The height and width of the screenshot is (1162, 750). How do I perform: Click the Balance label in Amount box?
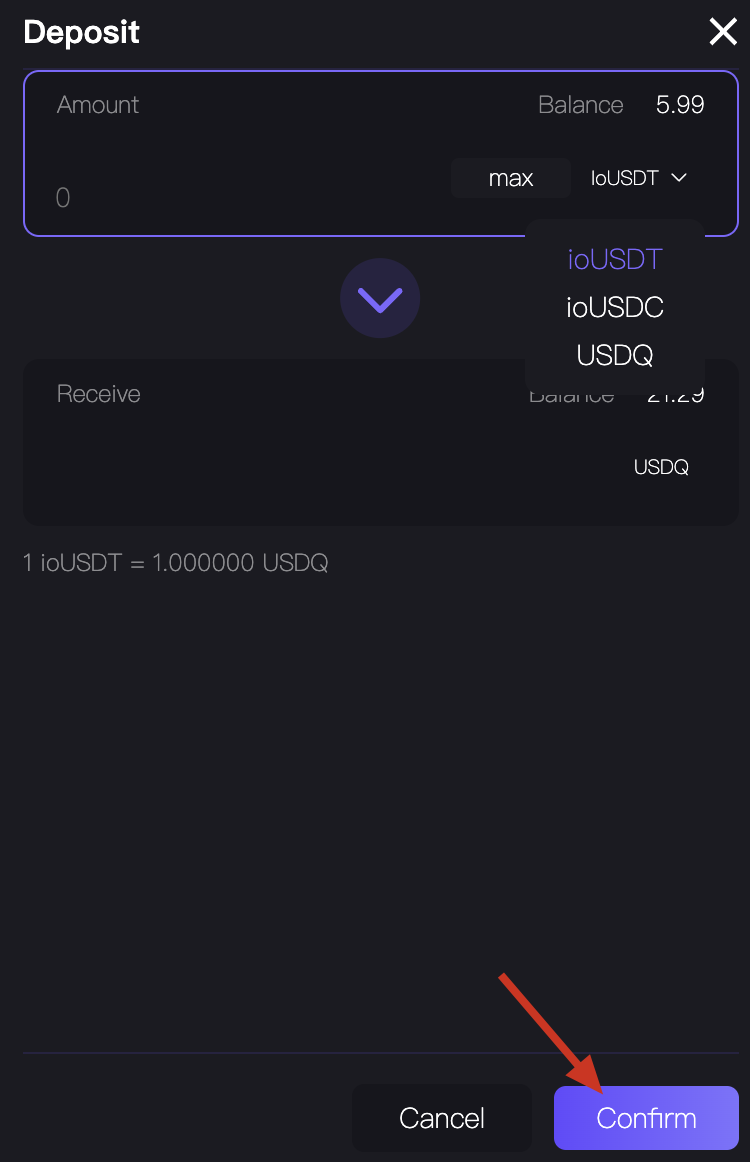pyautogui.click(x=580, y=105)
